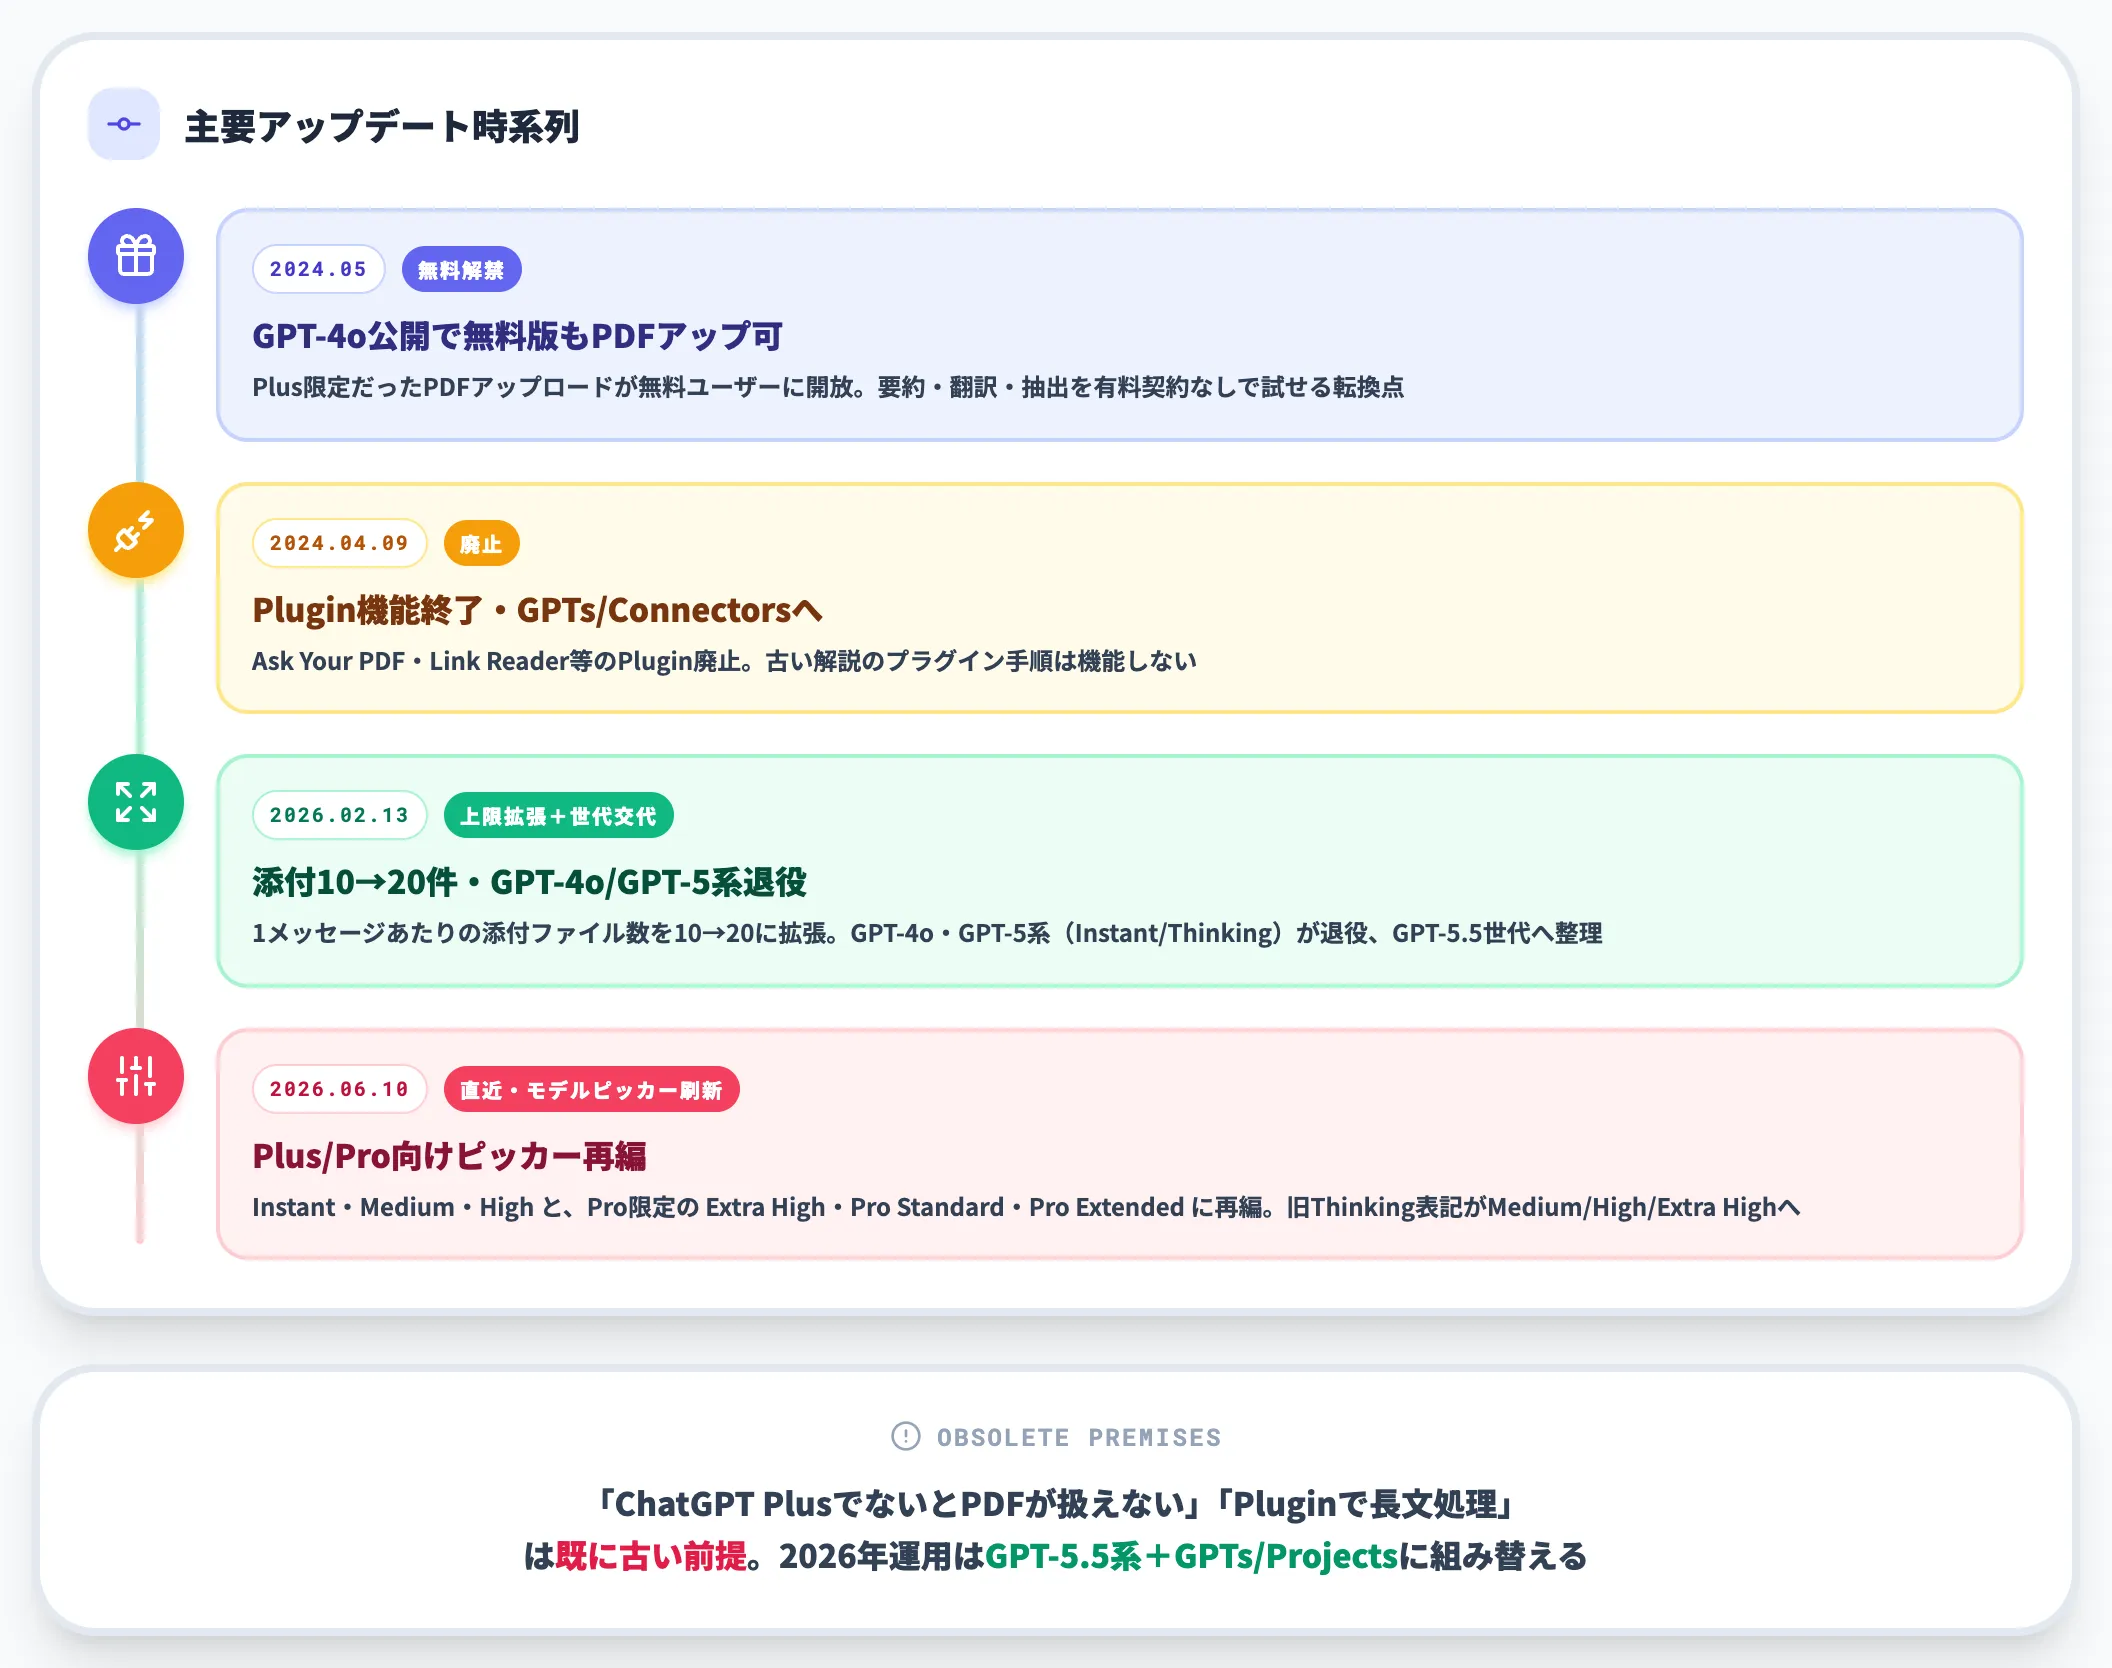2112x1668 pixels.
Task: Click the title Plus/Pro向けピッカー再編
Action: click(x=449, y=1156)
